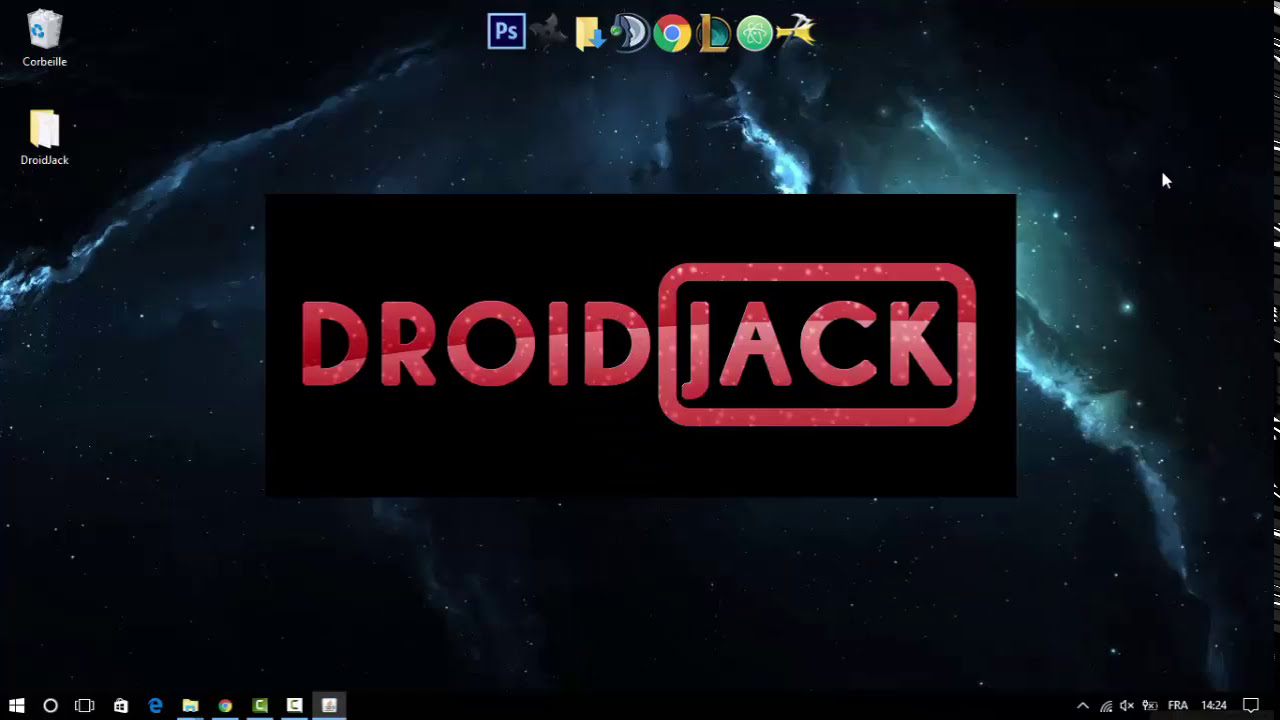Launch TeamSpeak from the dock
This screenshot has width=1280, height=720.
631,33
